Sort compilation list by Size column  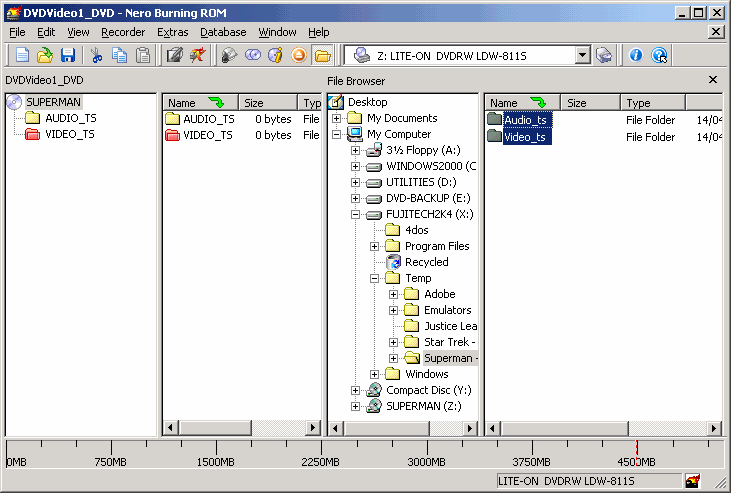point(268,103)
